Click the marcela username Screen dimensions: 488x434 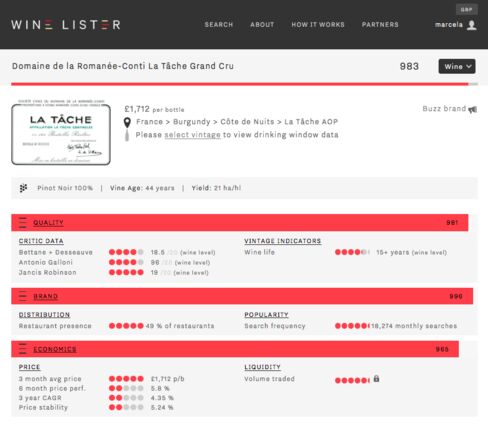tap(449, 25)
